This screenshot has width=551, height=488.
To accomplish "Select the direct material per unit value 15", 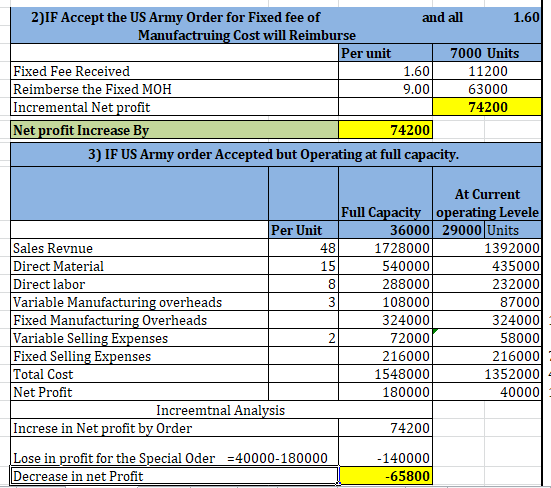I will 303,266.
